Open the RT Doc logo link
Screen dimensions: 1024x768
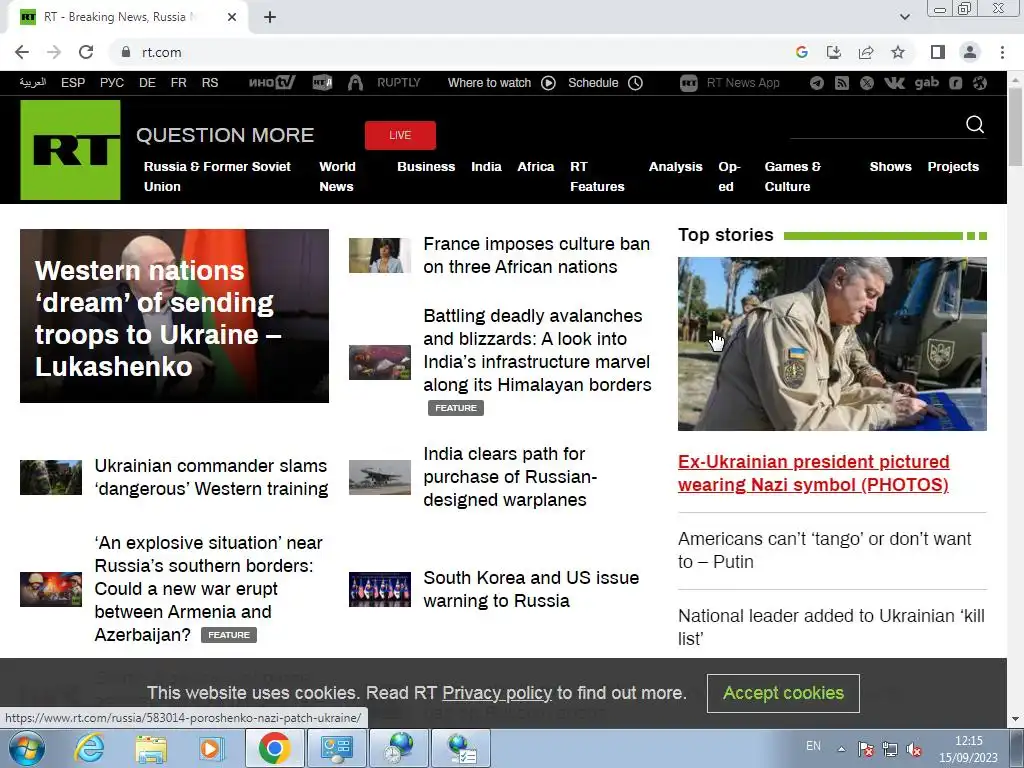322,83
